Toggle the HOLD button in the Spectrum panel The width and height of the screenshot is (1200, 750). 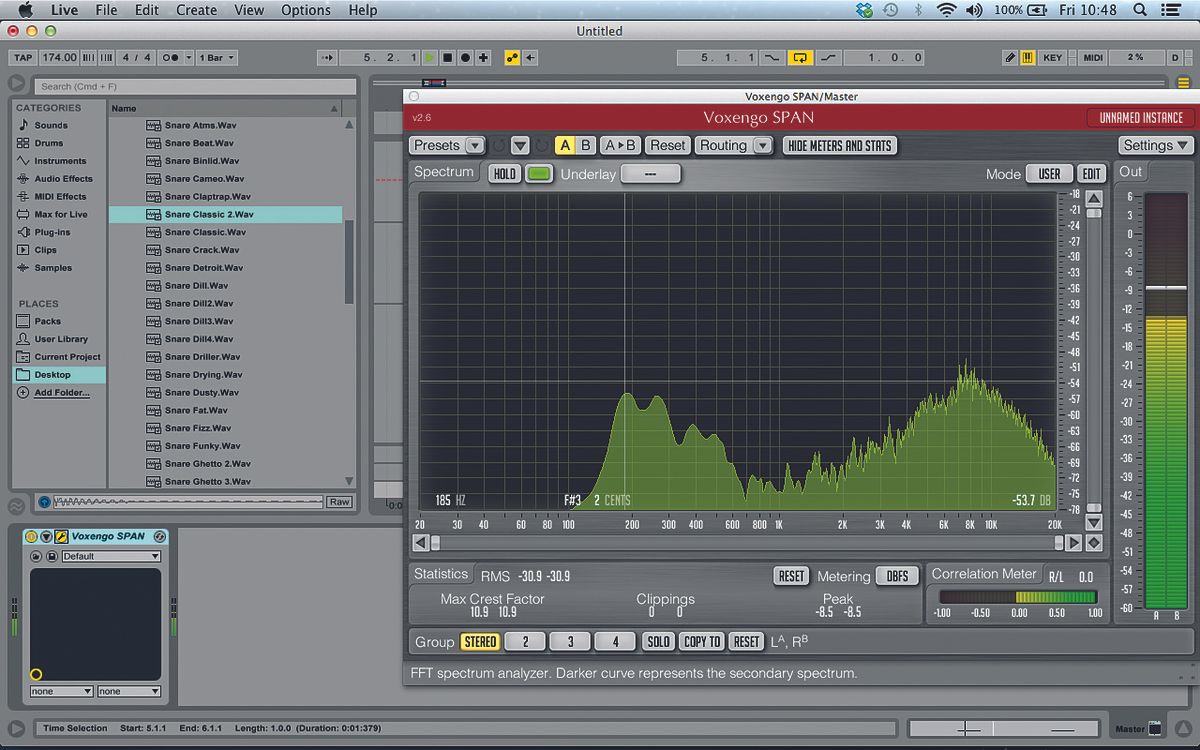pyautogui.click(x=504, y=173)
